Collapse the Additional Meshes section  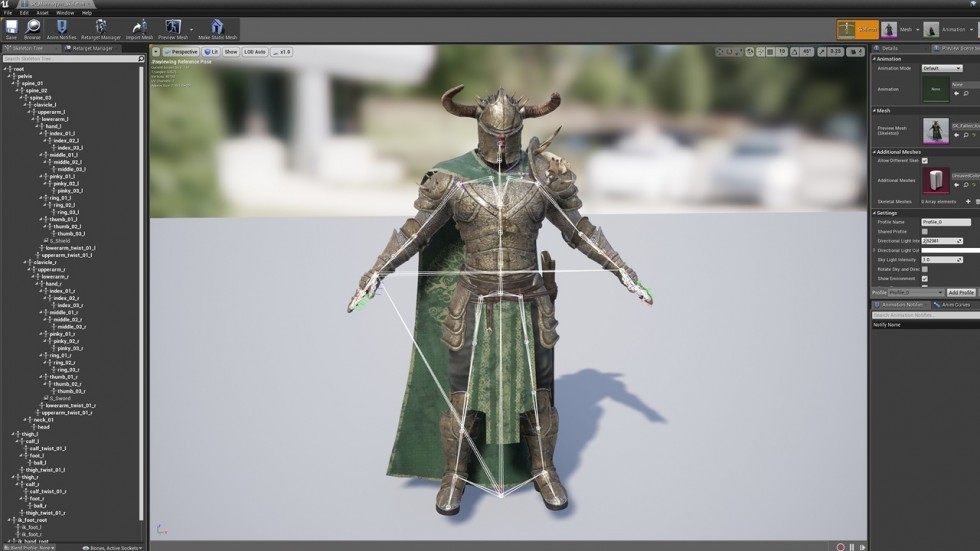coord(874,152)
